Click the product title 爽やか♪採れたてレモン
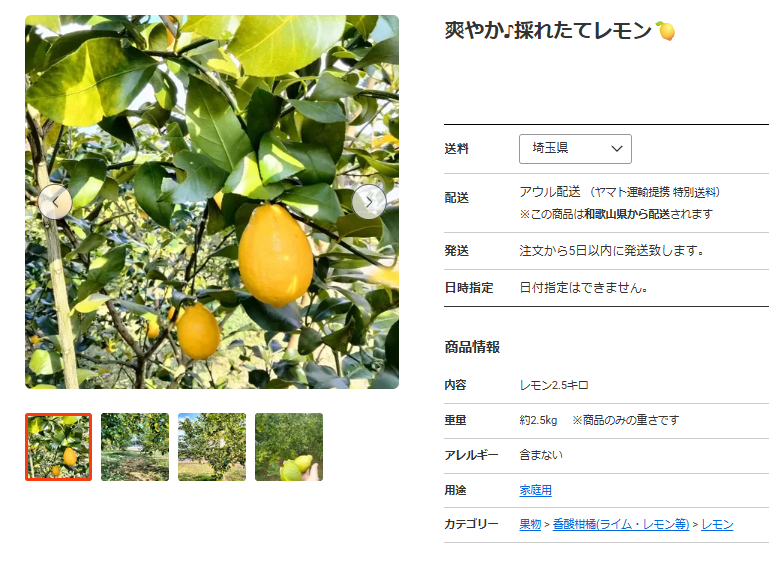The image size is (769, 576). pyautogui.click(x=548, y=32)
